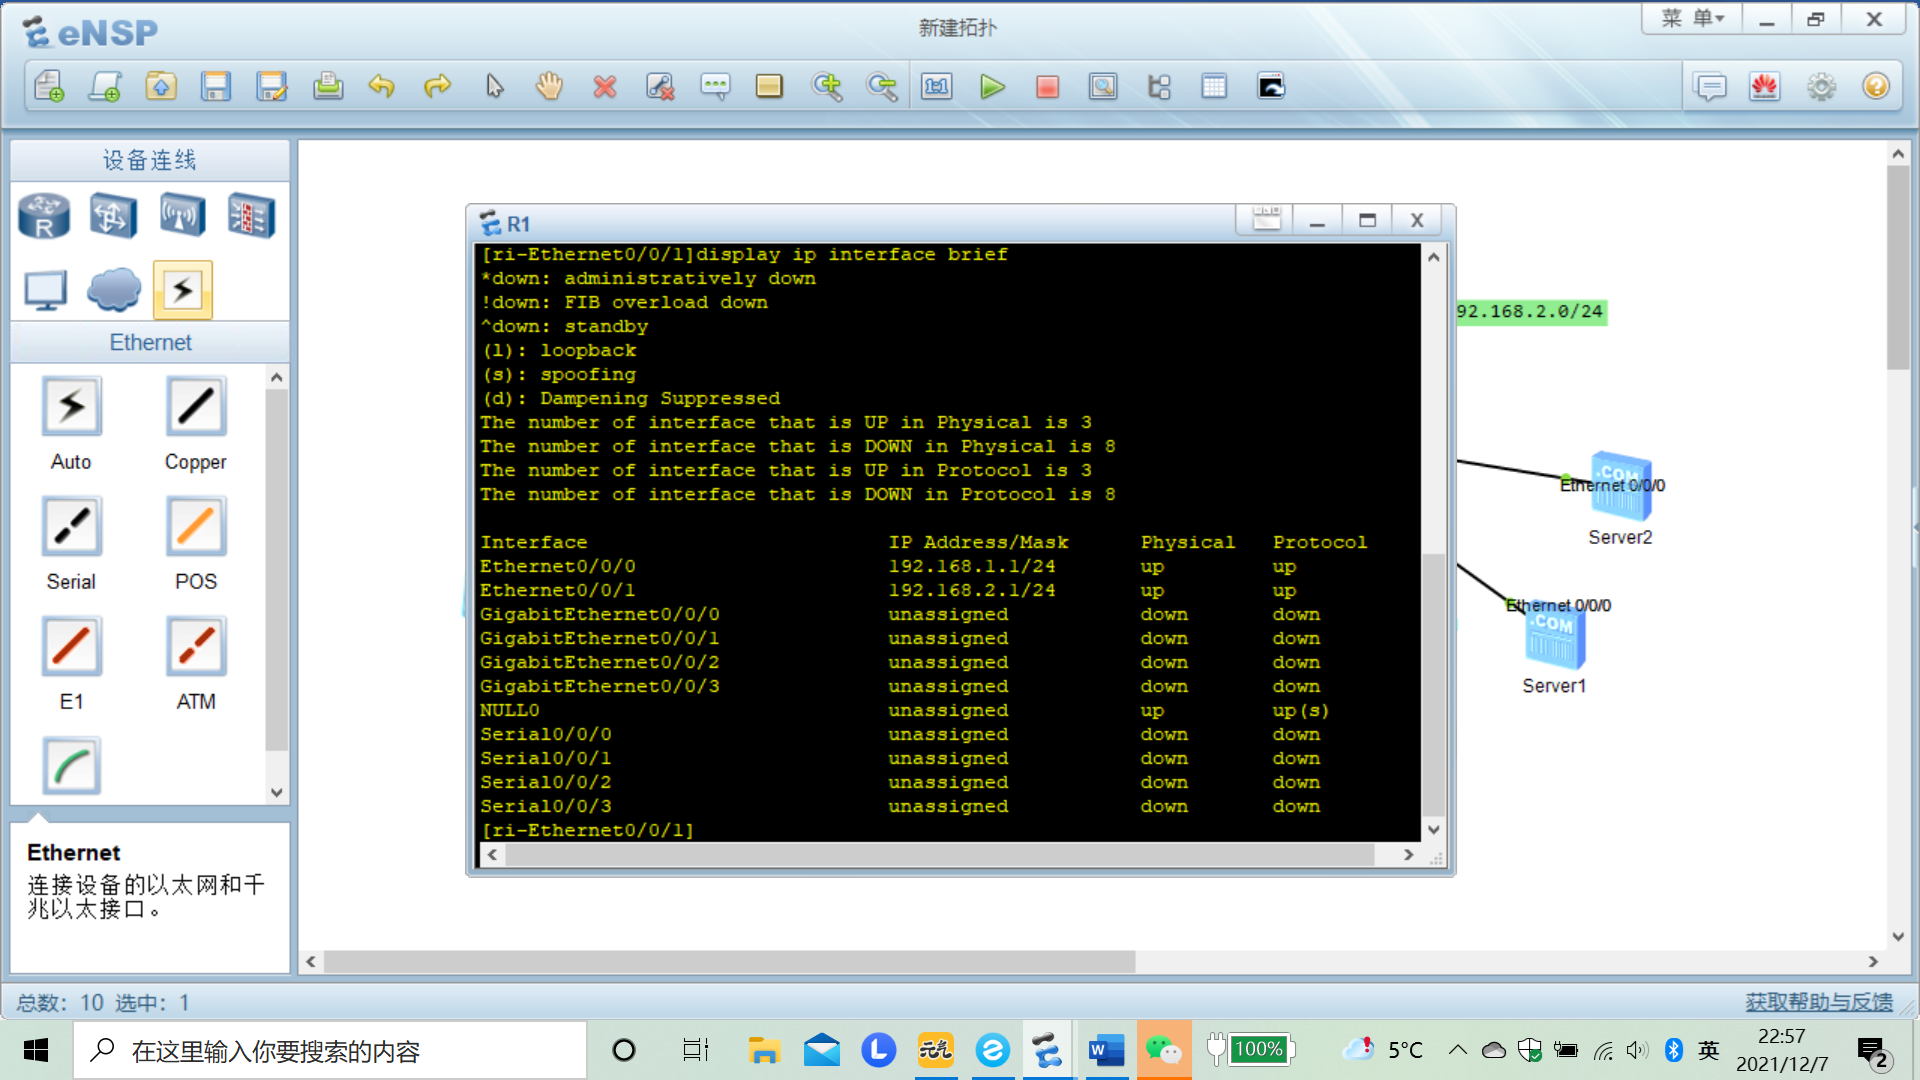Open the 菜单 dropdown menu
Viewport: 1920px width, 1080px height.
point(1692,19)
